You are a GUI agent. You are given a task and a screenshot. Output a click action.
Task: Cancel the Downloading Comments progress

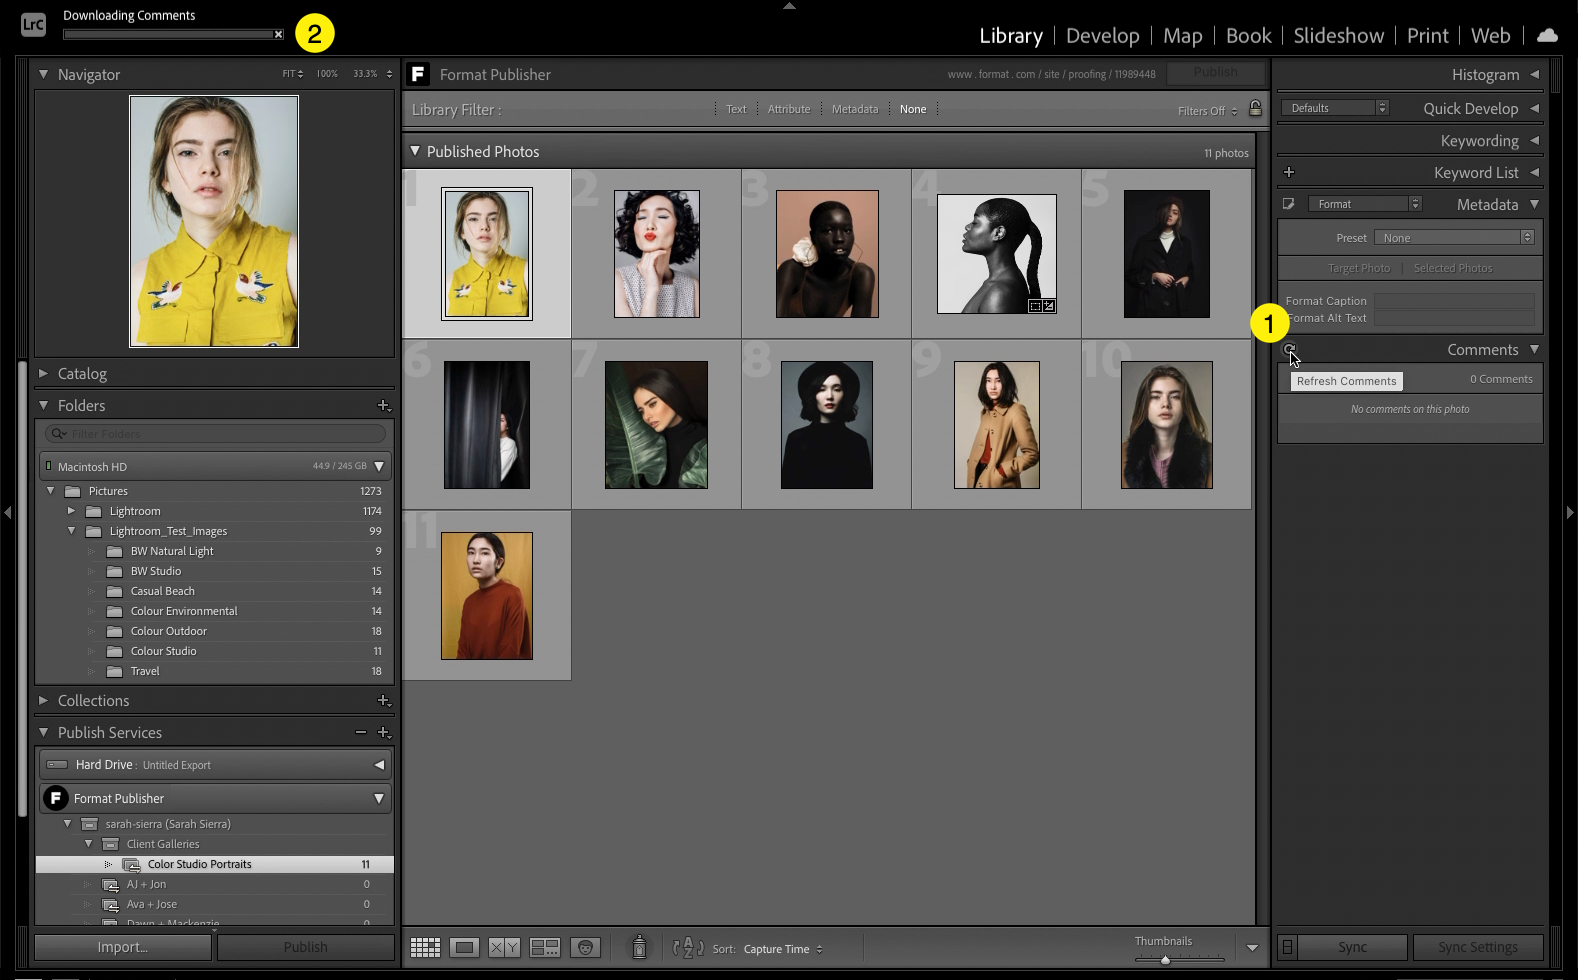pyautogui.click(x=279, y=35)
